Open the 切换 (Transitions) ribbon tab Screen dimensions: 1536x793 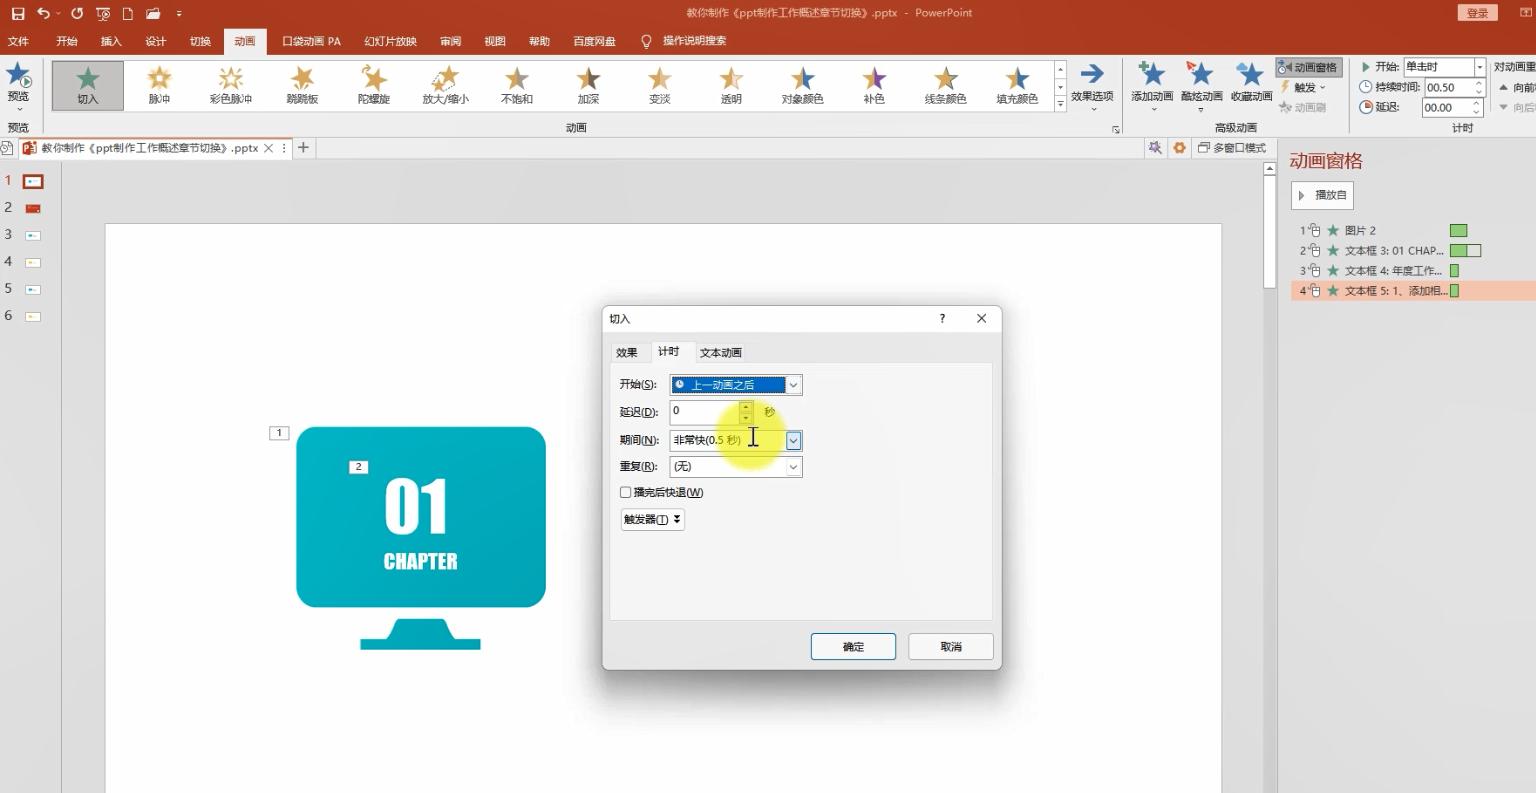tap(200, 41)
